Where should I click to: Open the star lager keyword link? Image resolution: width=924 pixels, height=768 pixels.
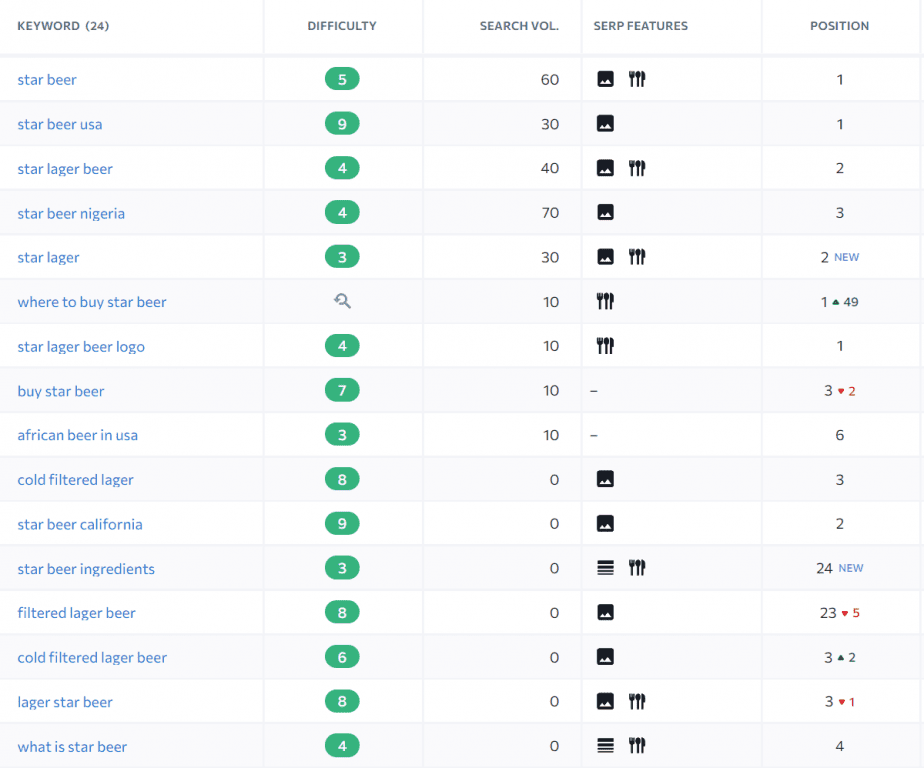pyautogui.click(x=48, y=258)
